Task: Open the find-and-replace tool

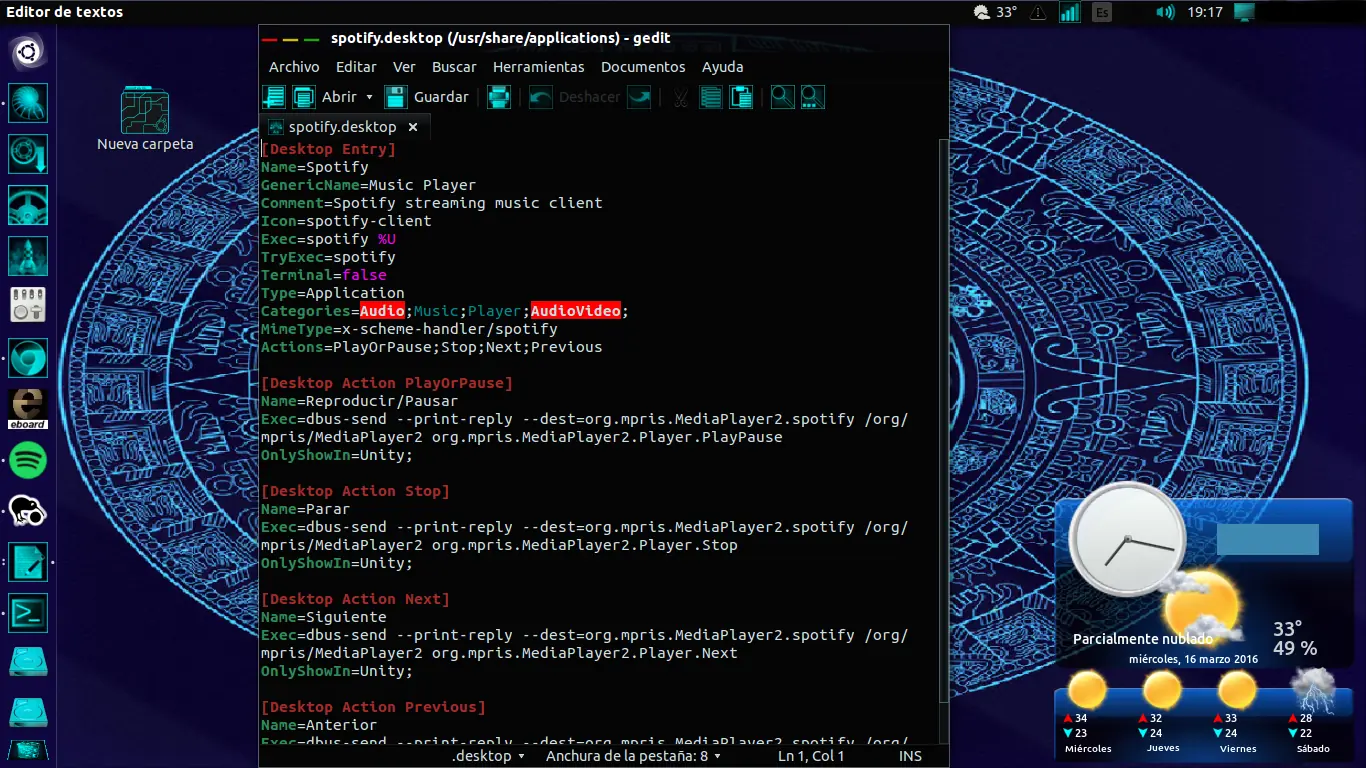Action: point(813,97)
